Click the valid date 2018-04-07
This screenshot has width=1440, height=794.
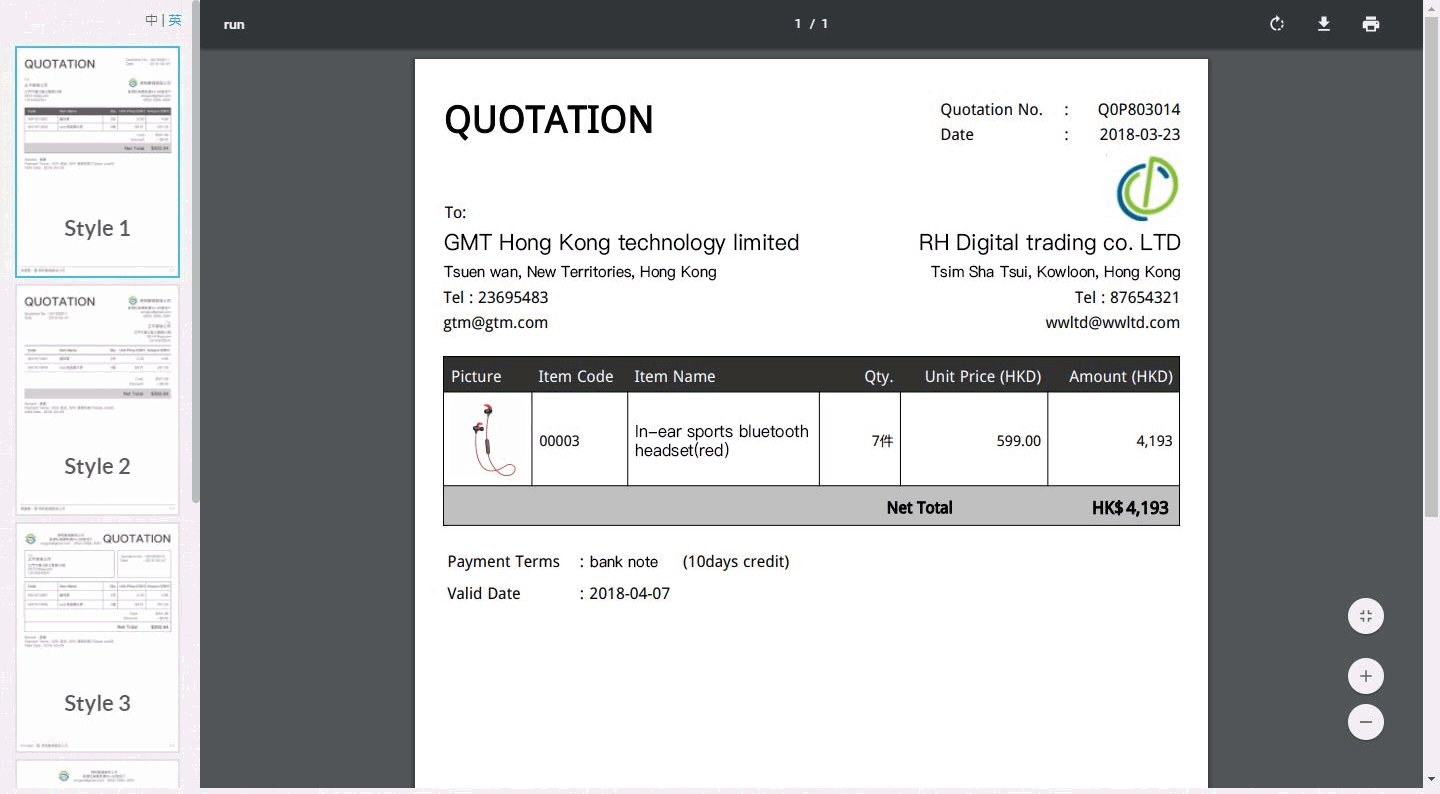(x=630, y=594)
